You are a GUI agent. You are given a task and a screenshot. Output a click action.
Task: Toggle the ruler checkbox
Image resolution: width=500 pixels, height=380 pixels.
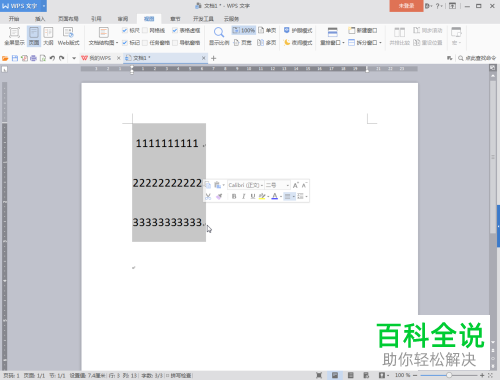(125, 30)
